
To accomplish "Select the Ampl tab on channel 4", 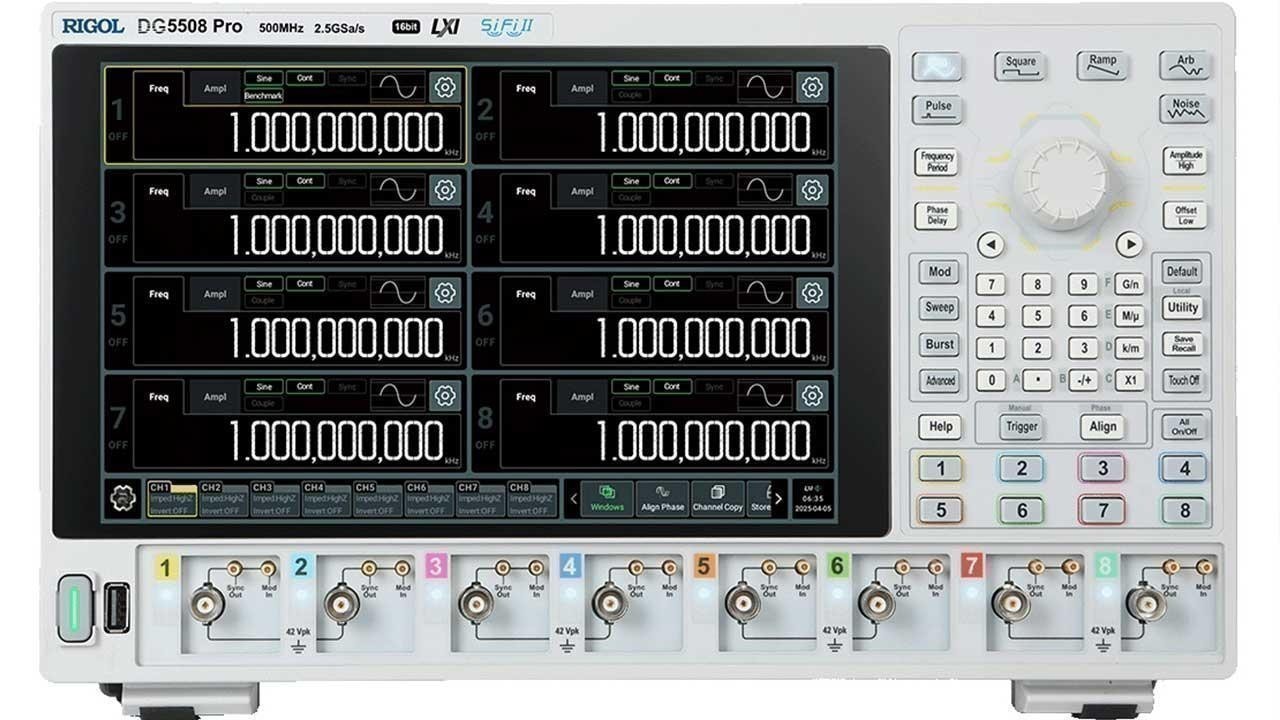I will point(581,191).
